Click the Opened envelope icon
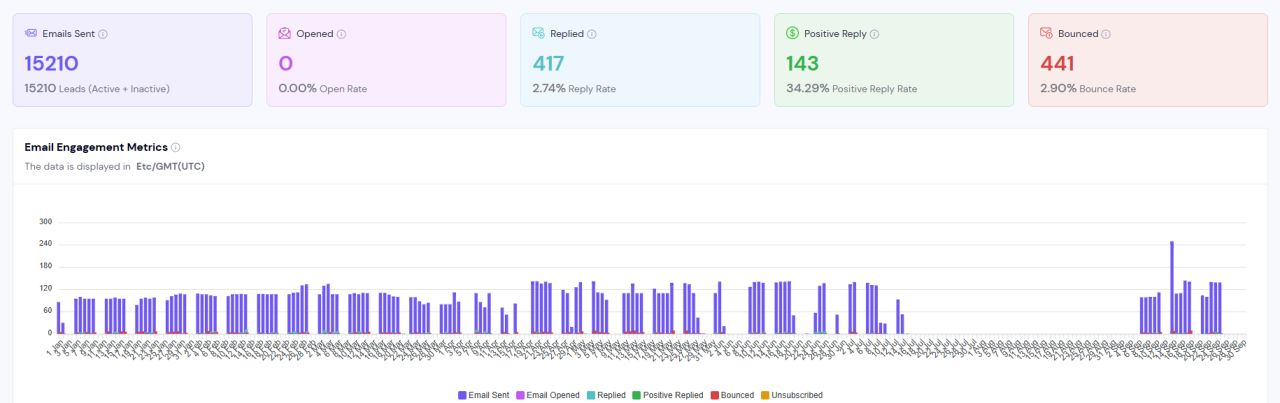The image size is (1280, 403). 285,33
